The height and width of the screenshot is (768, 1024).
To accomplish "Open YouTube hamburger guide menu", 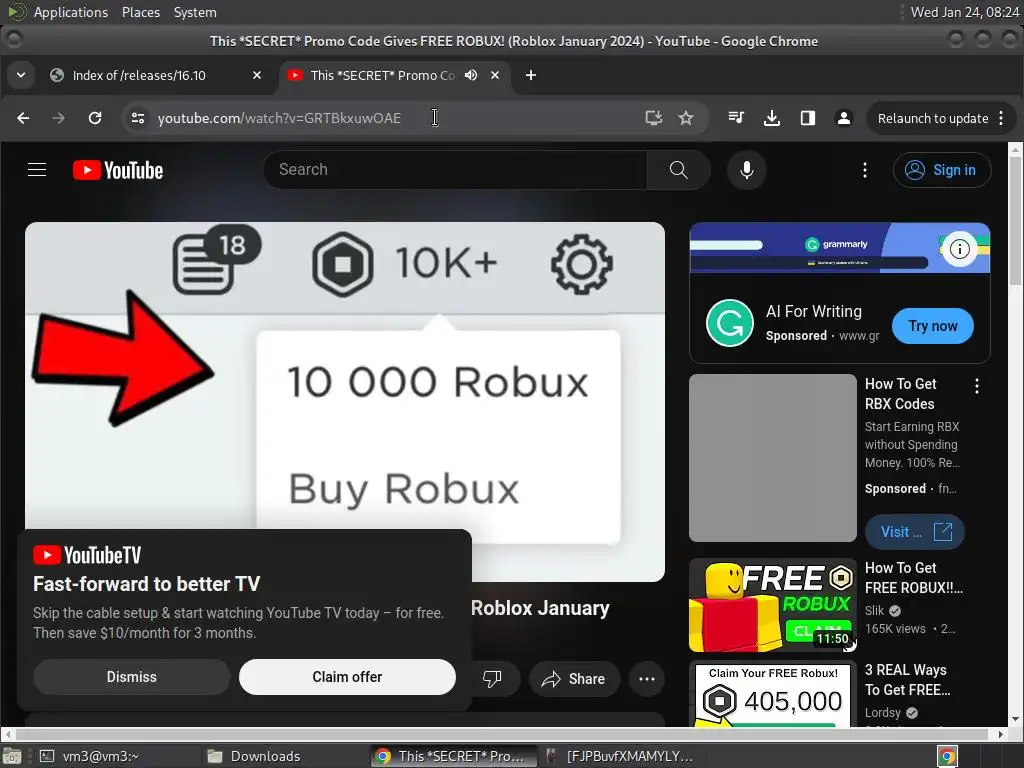I will click(37, 170).
